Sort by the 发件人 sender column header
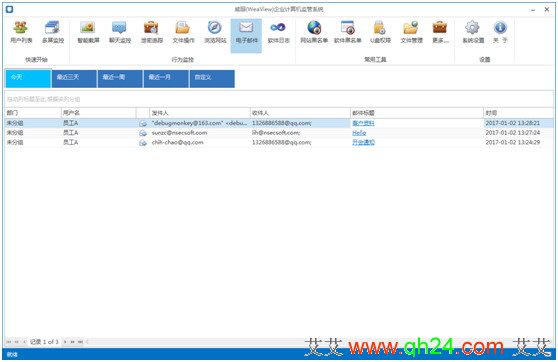 coord(200,113)
